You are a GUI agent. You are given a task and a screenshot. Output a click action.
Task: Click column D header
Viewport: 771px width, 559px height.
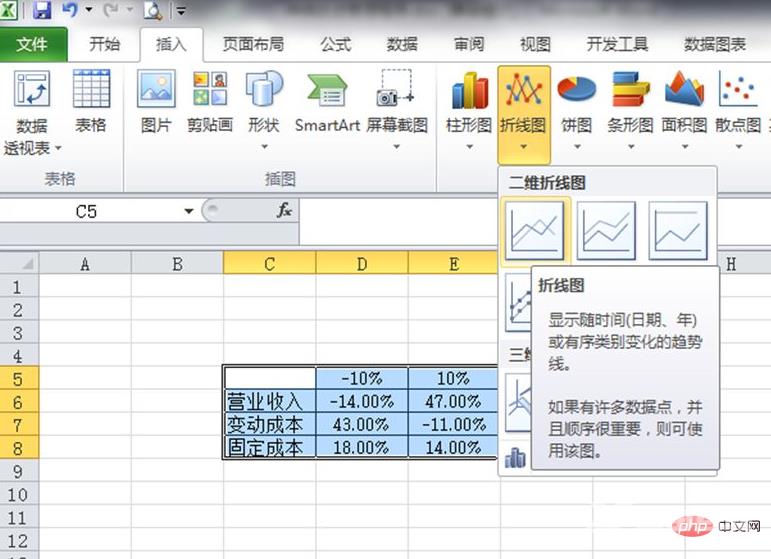(361, 263)
